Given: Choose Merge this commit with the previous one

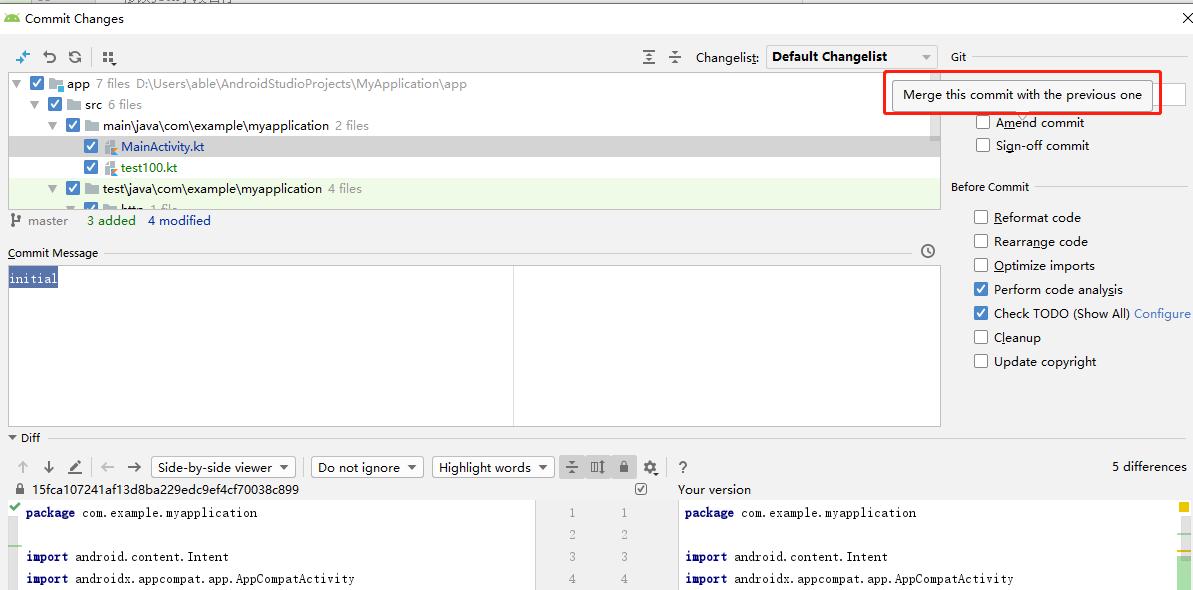Looking at the screenshot, I should (x=1021, y=94).
